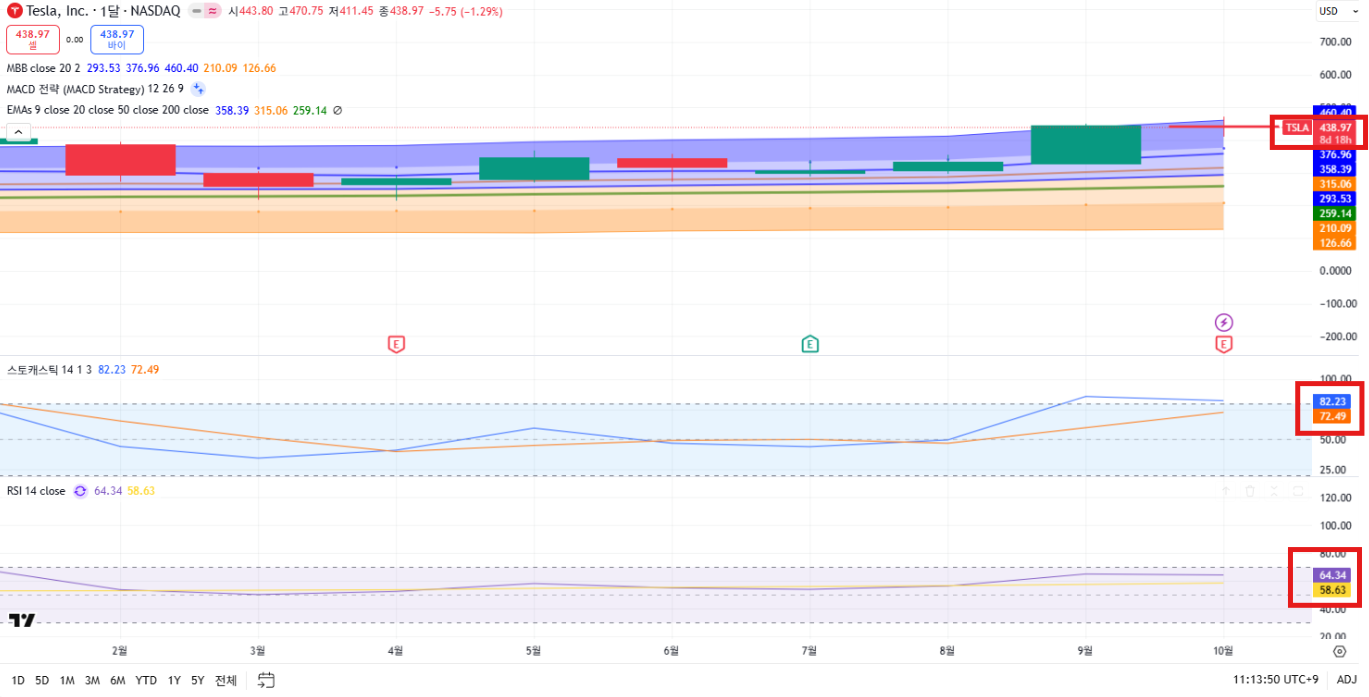Select the MACD 전략 strategy legend

pyautogui.click(x=95, y=89)
